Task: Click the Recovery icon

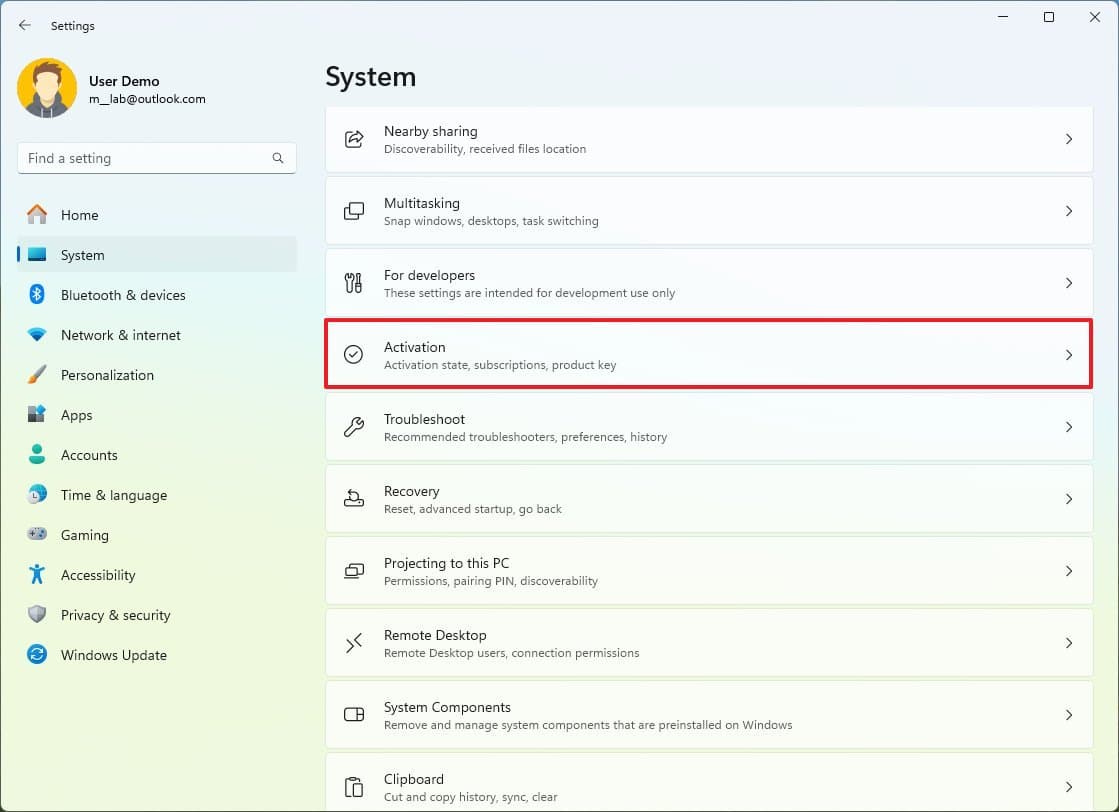Action: pyautogui.click(x=354, y=499)
